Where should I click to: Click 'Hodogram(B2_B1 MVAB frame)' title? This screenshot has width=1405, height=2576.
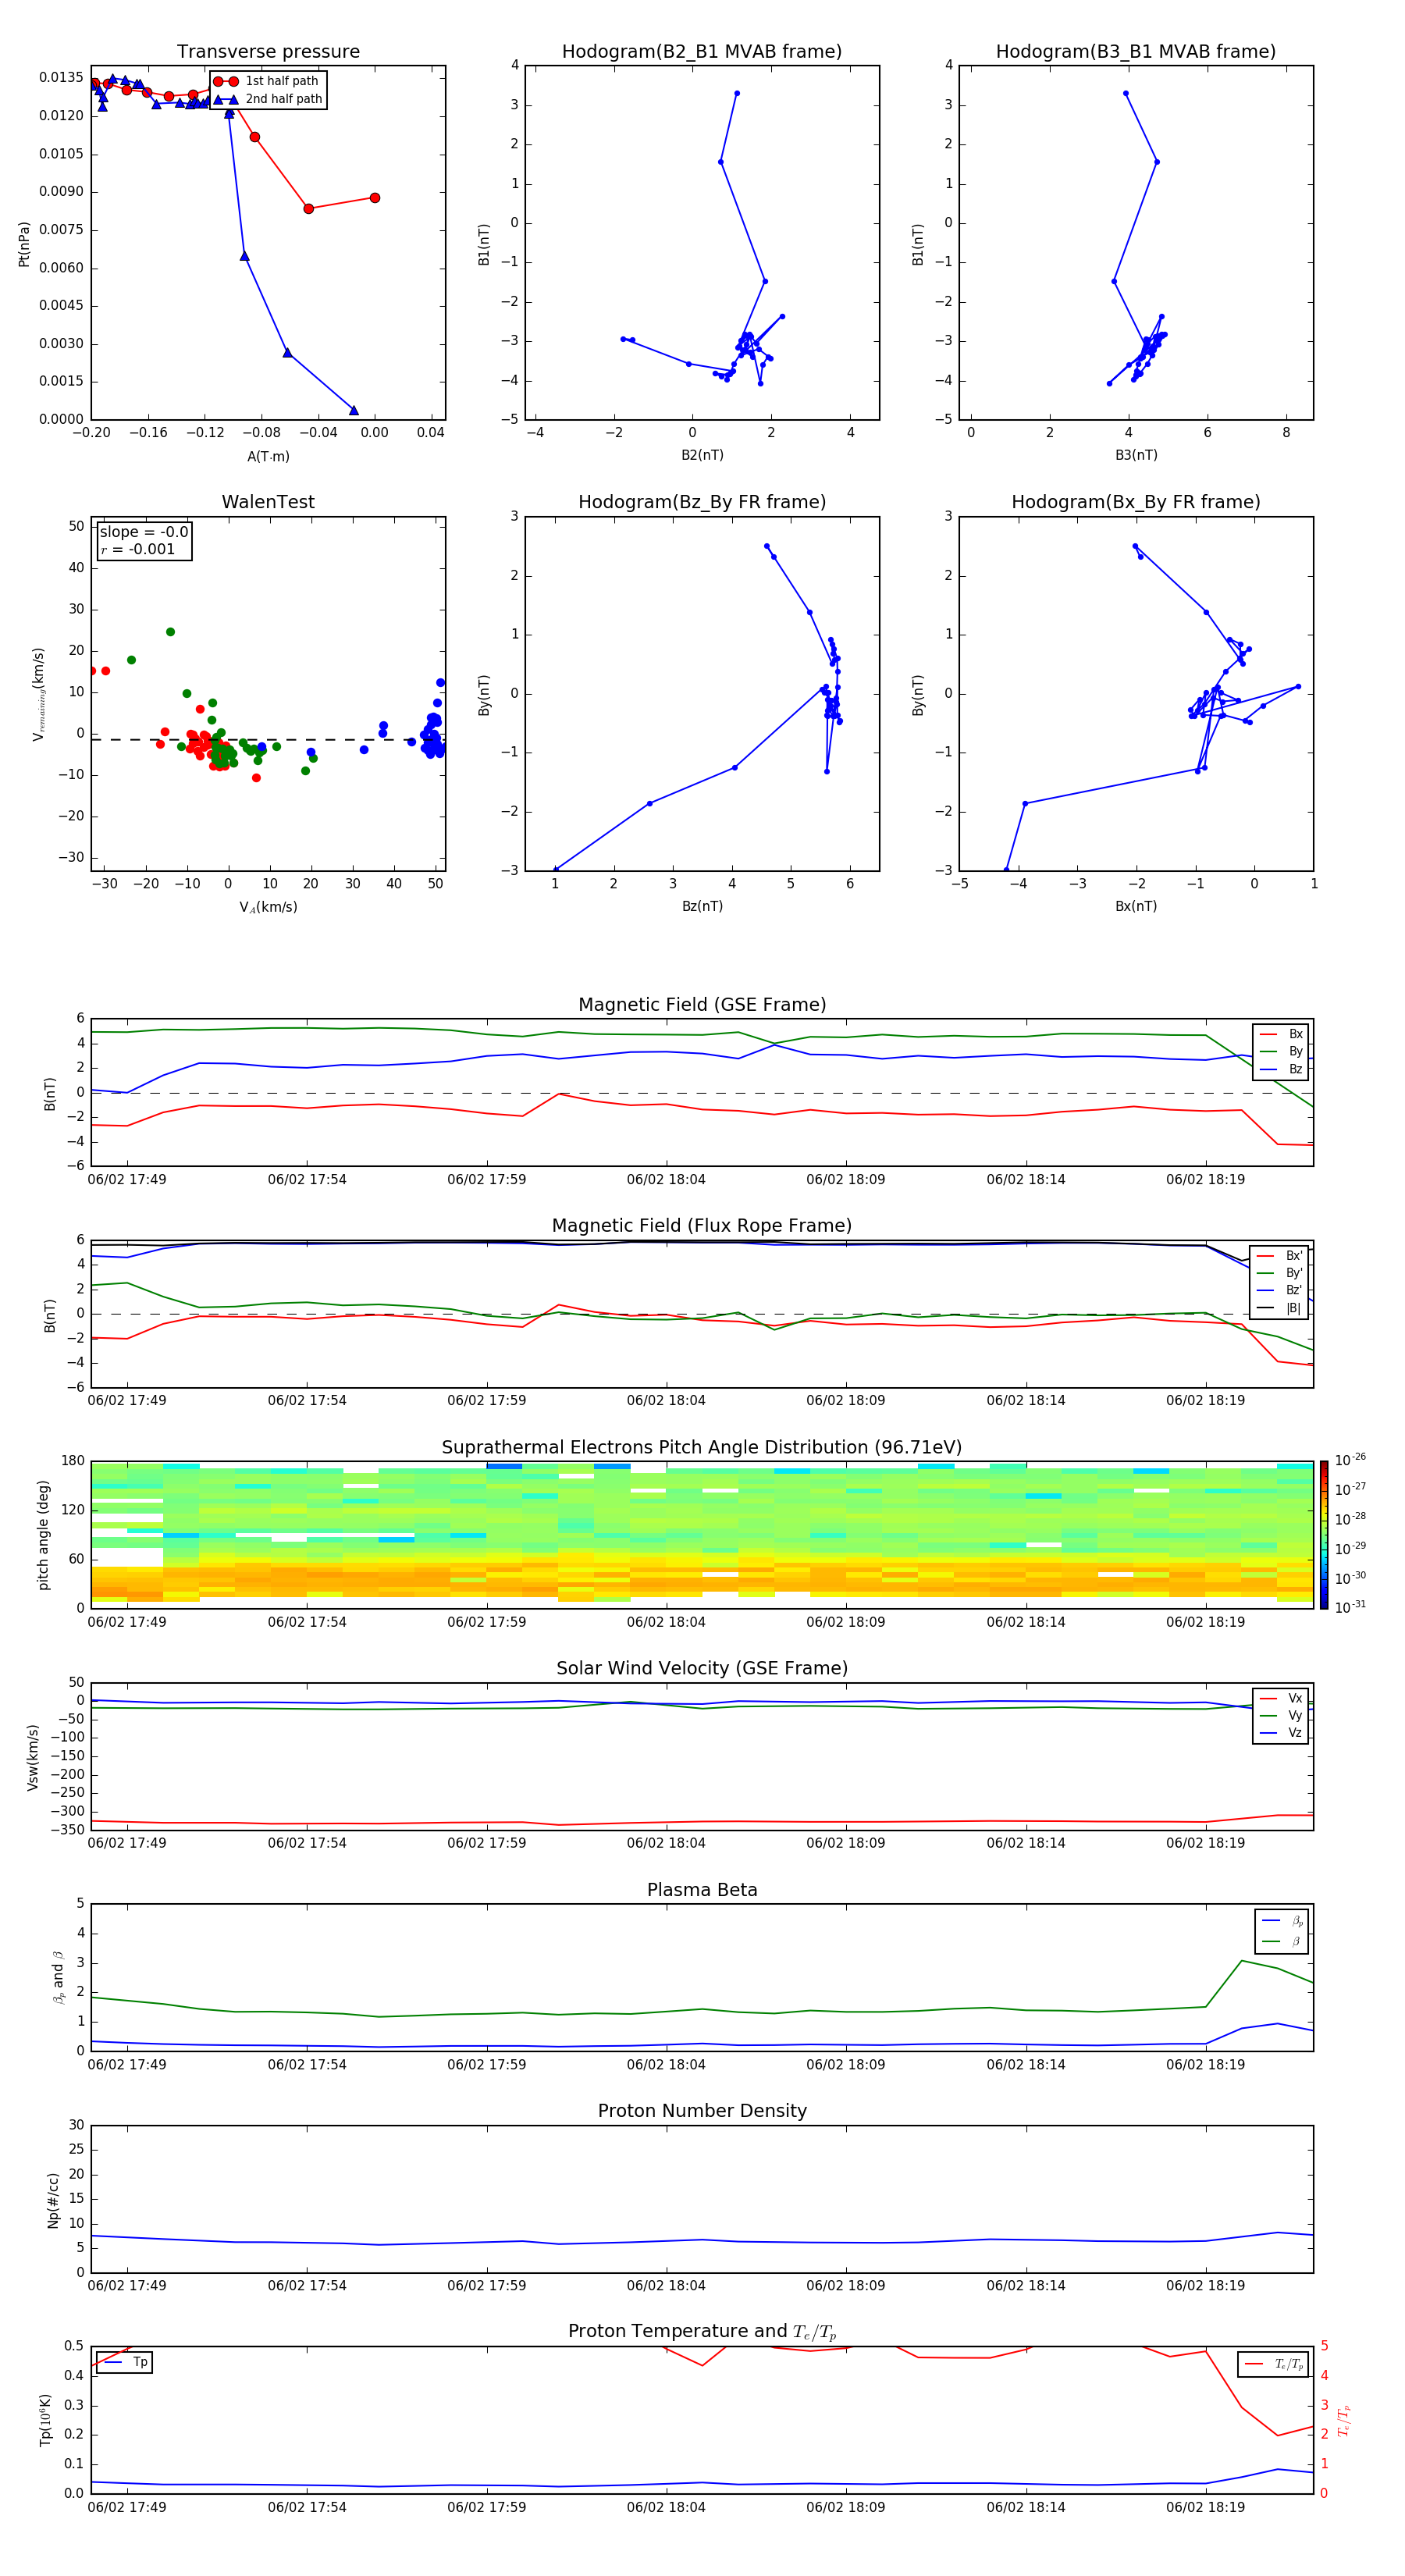702,52
